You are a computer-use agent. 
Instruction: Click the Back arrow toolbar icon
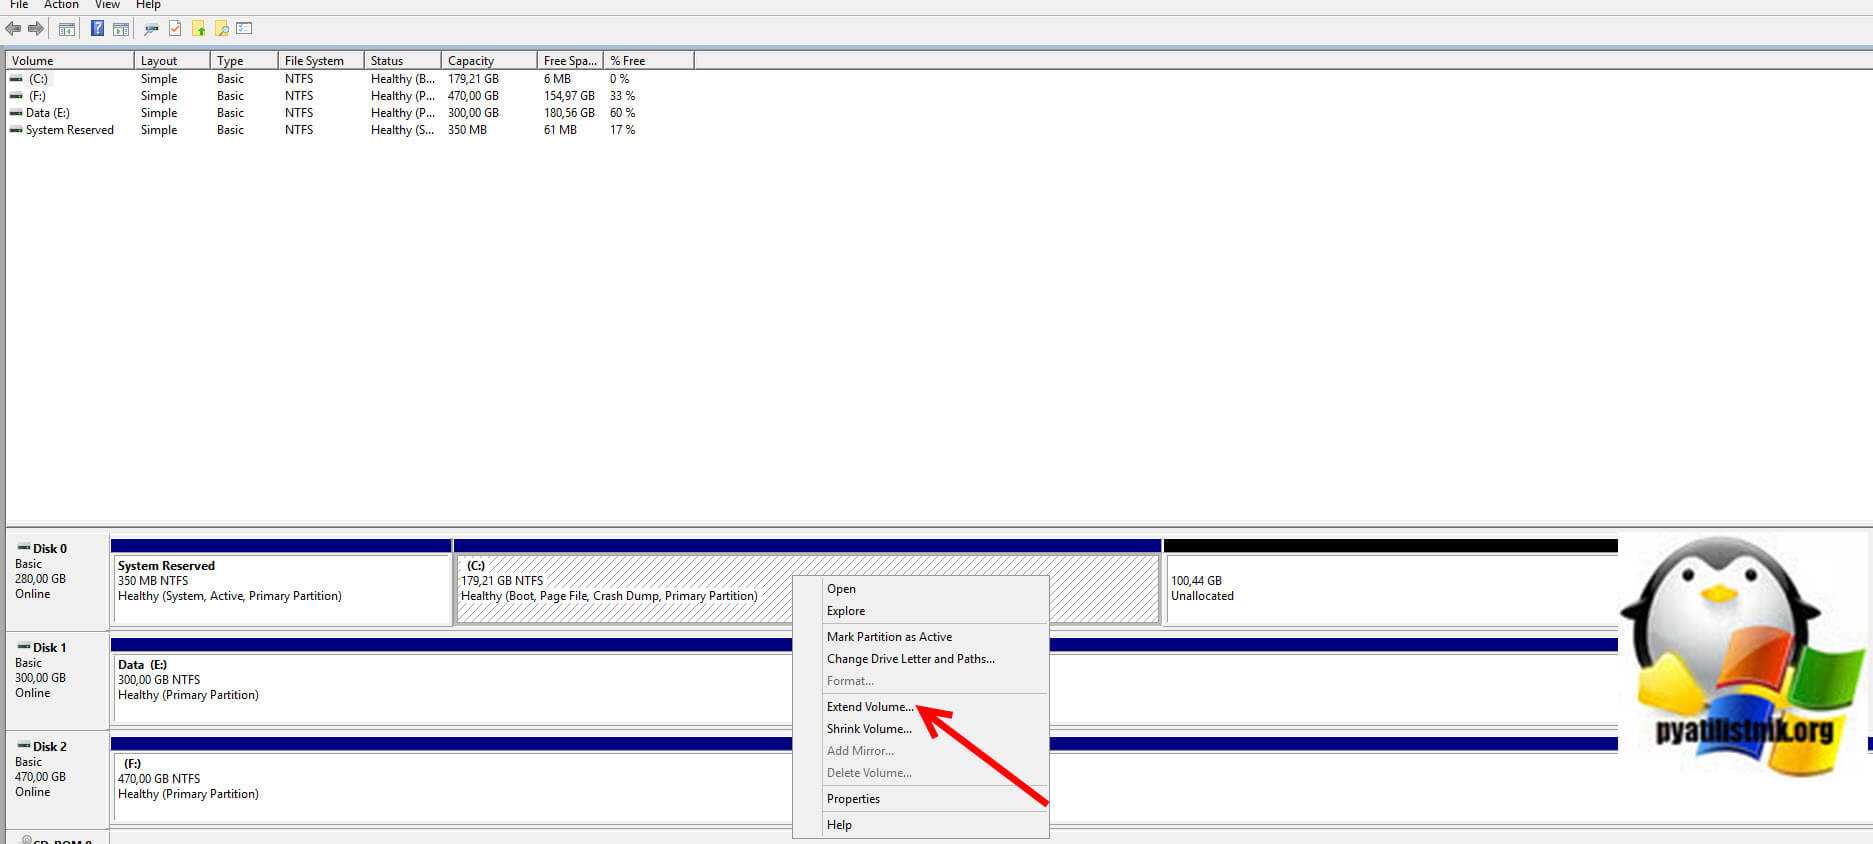[x=13, y=29]
